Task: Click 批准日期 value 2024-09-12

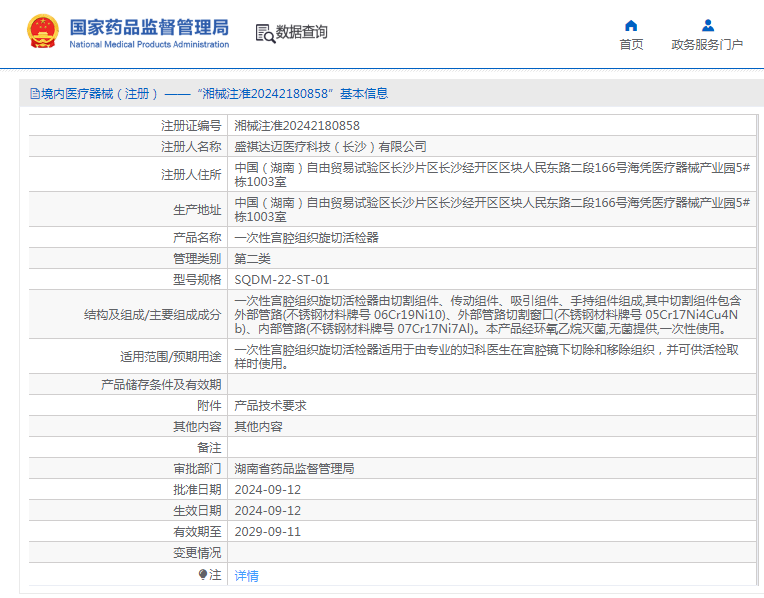Action: point(267,489)
